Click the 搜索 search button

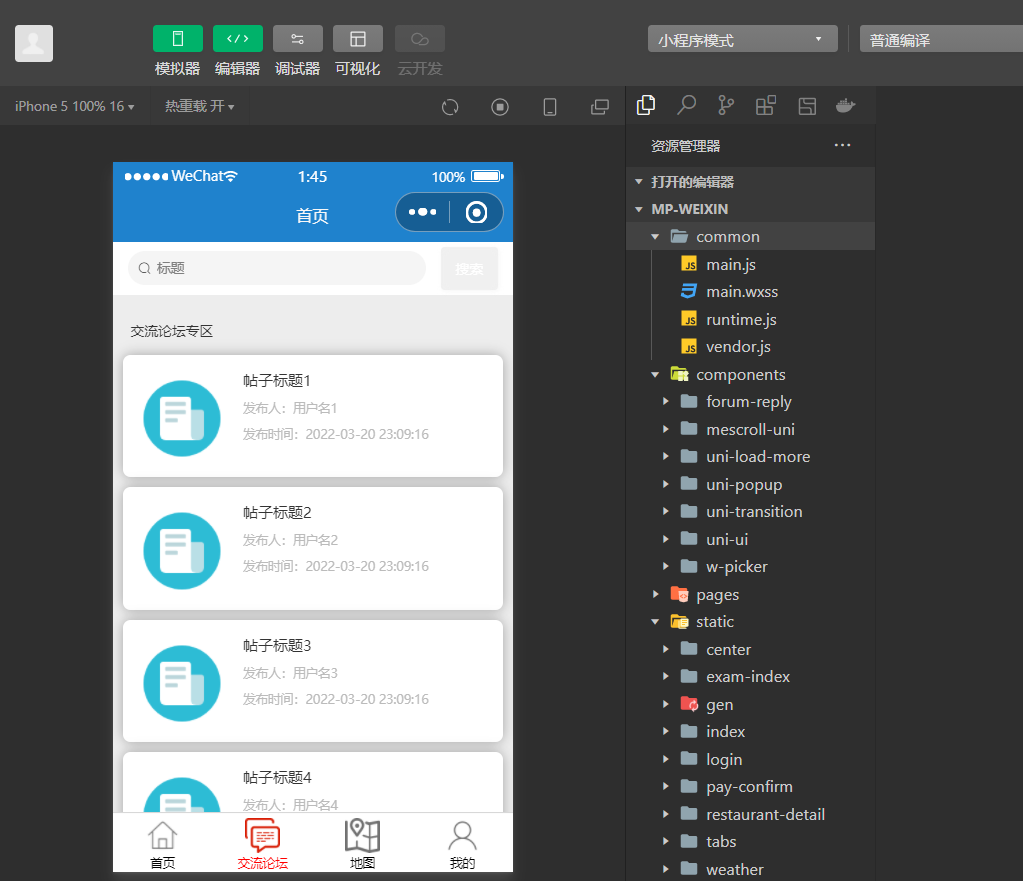pyautogui.click(x=469, y=268)
